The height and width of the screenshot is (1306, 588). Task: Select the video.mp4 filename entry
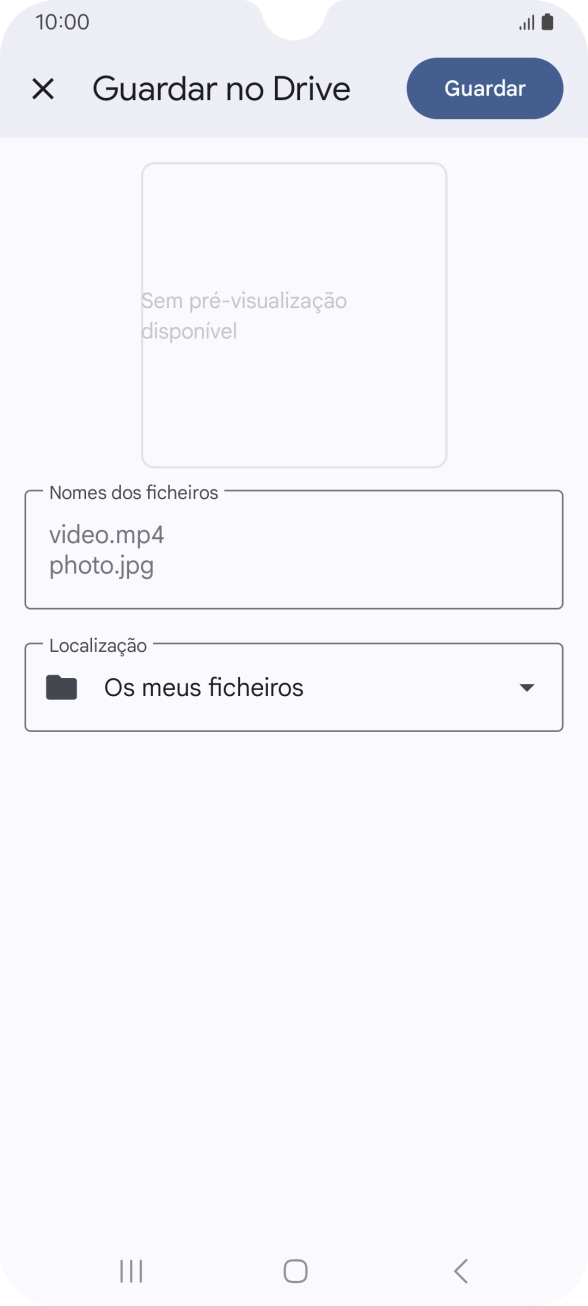coord(106,534)
